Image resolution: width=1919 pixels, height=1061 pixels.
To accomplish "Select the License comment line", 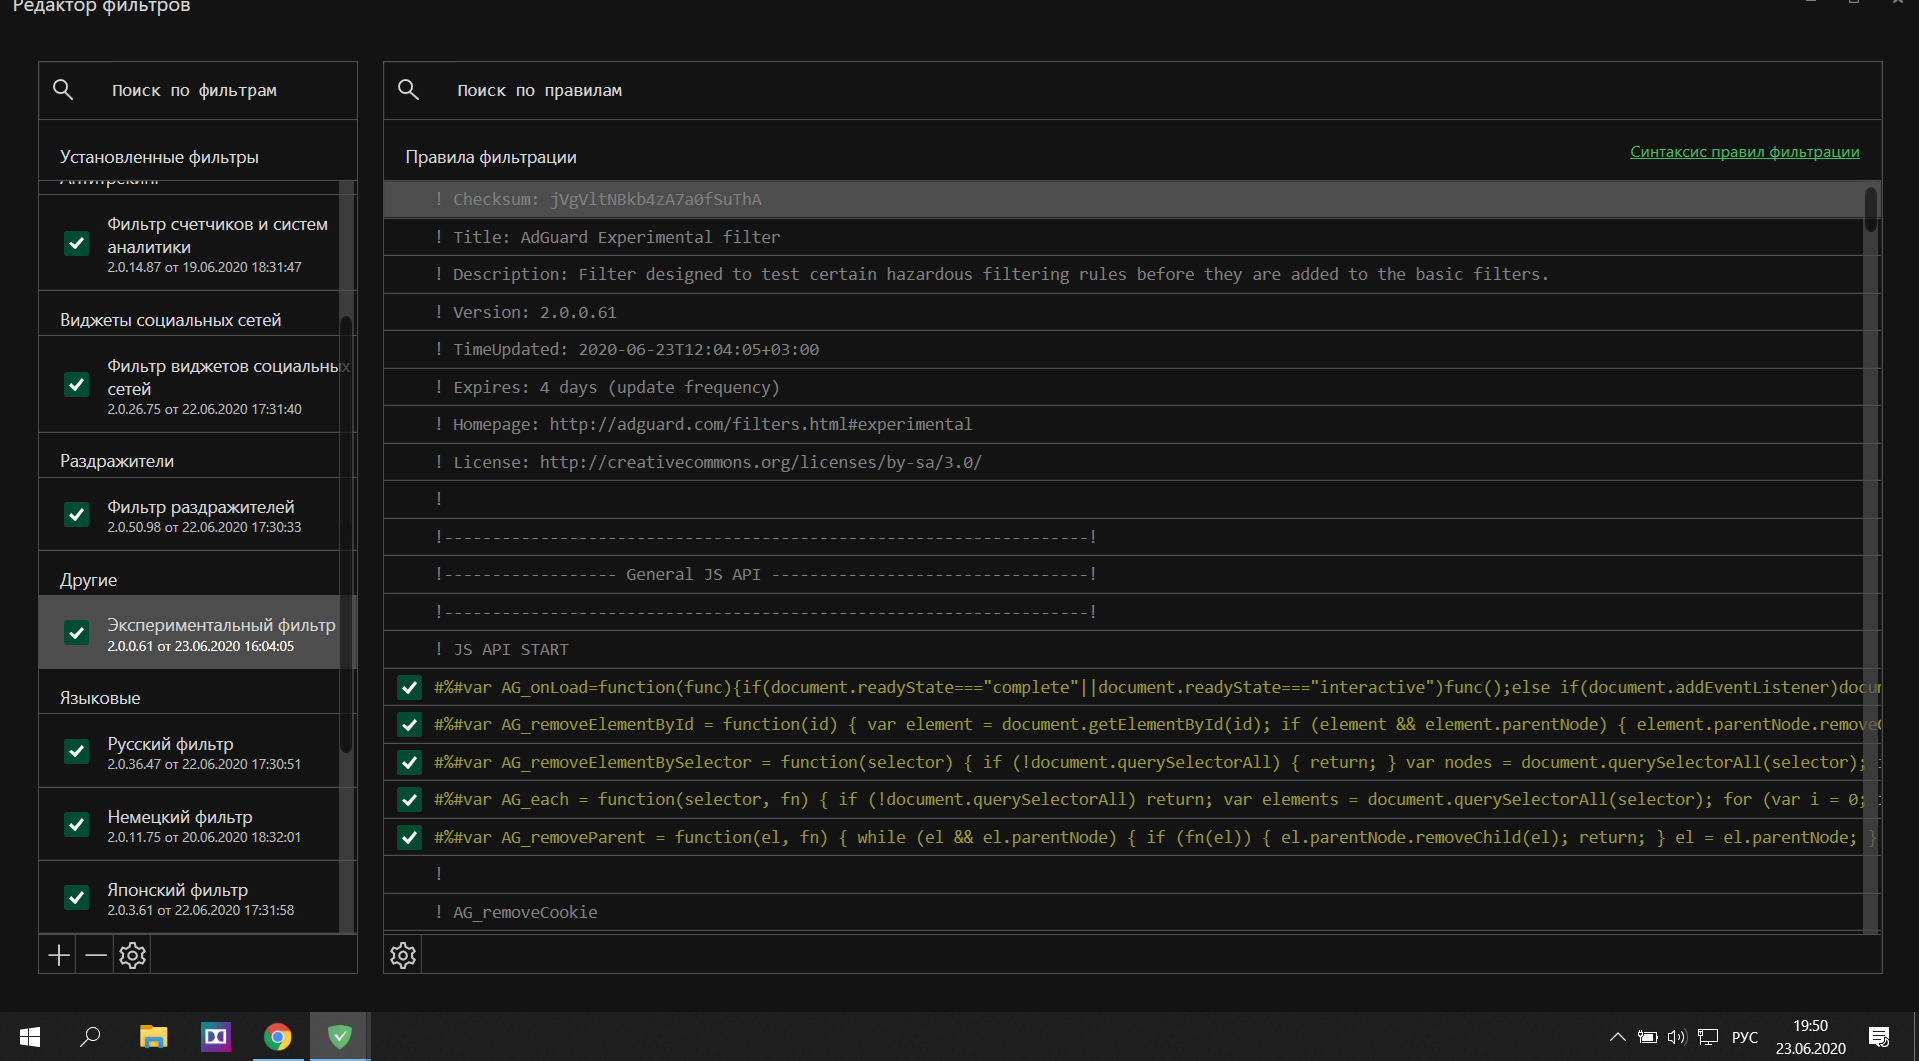I will point(1123,462).
